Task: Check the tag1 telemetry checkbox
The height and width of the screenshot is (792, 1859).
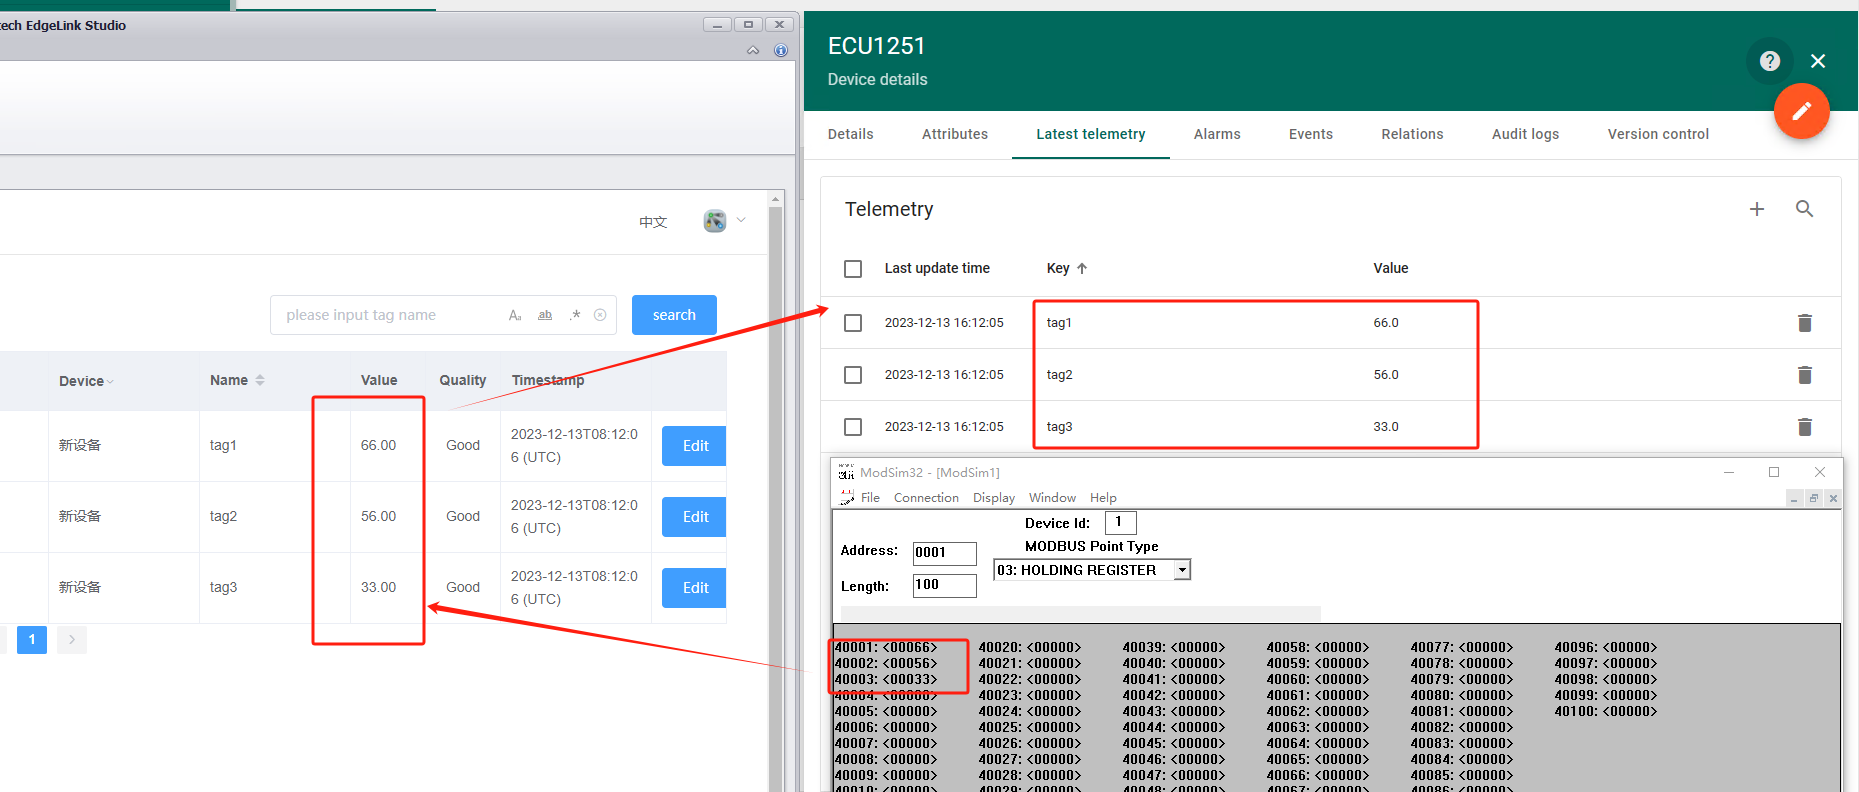Action: tap(853, 323)
